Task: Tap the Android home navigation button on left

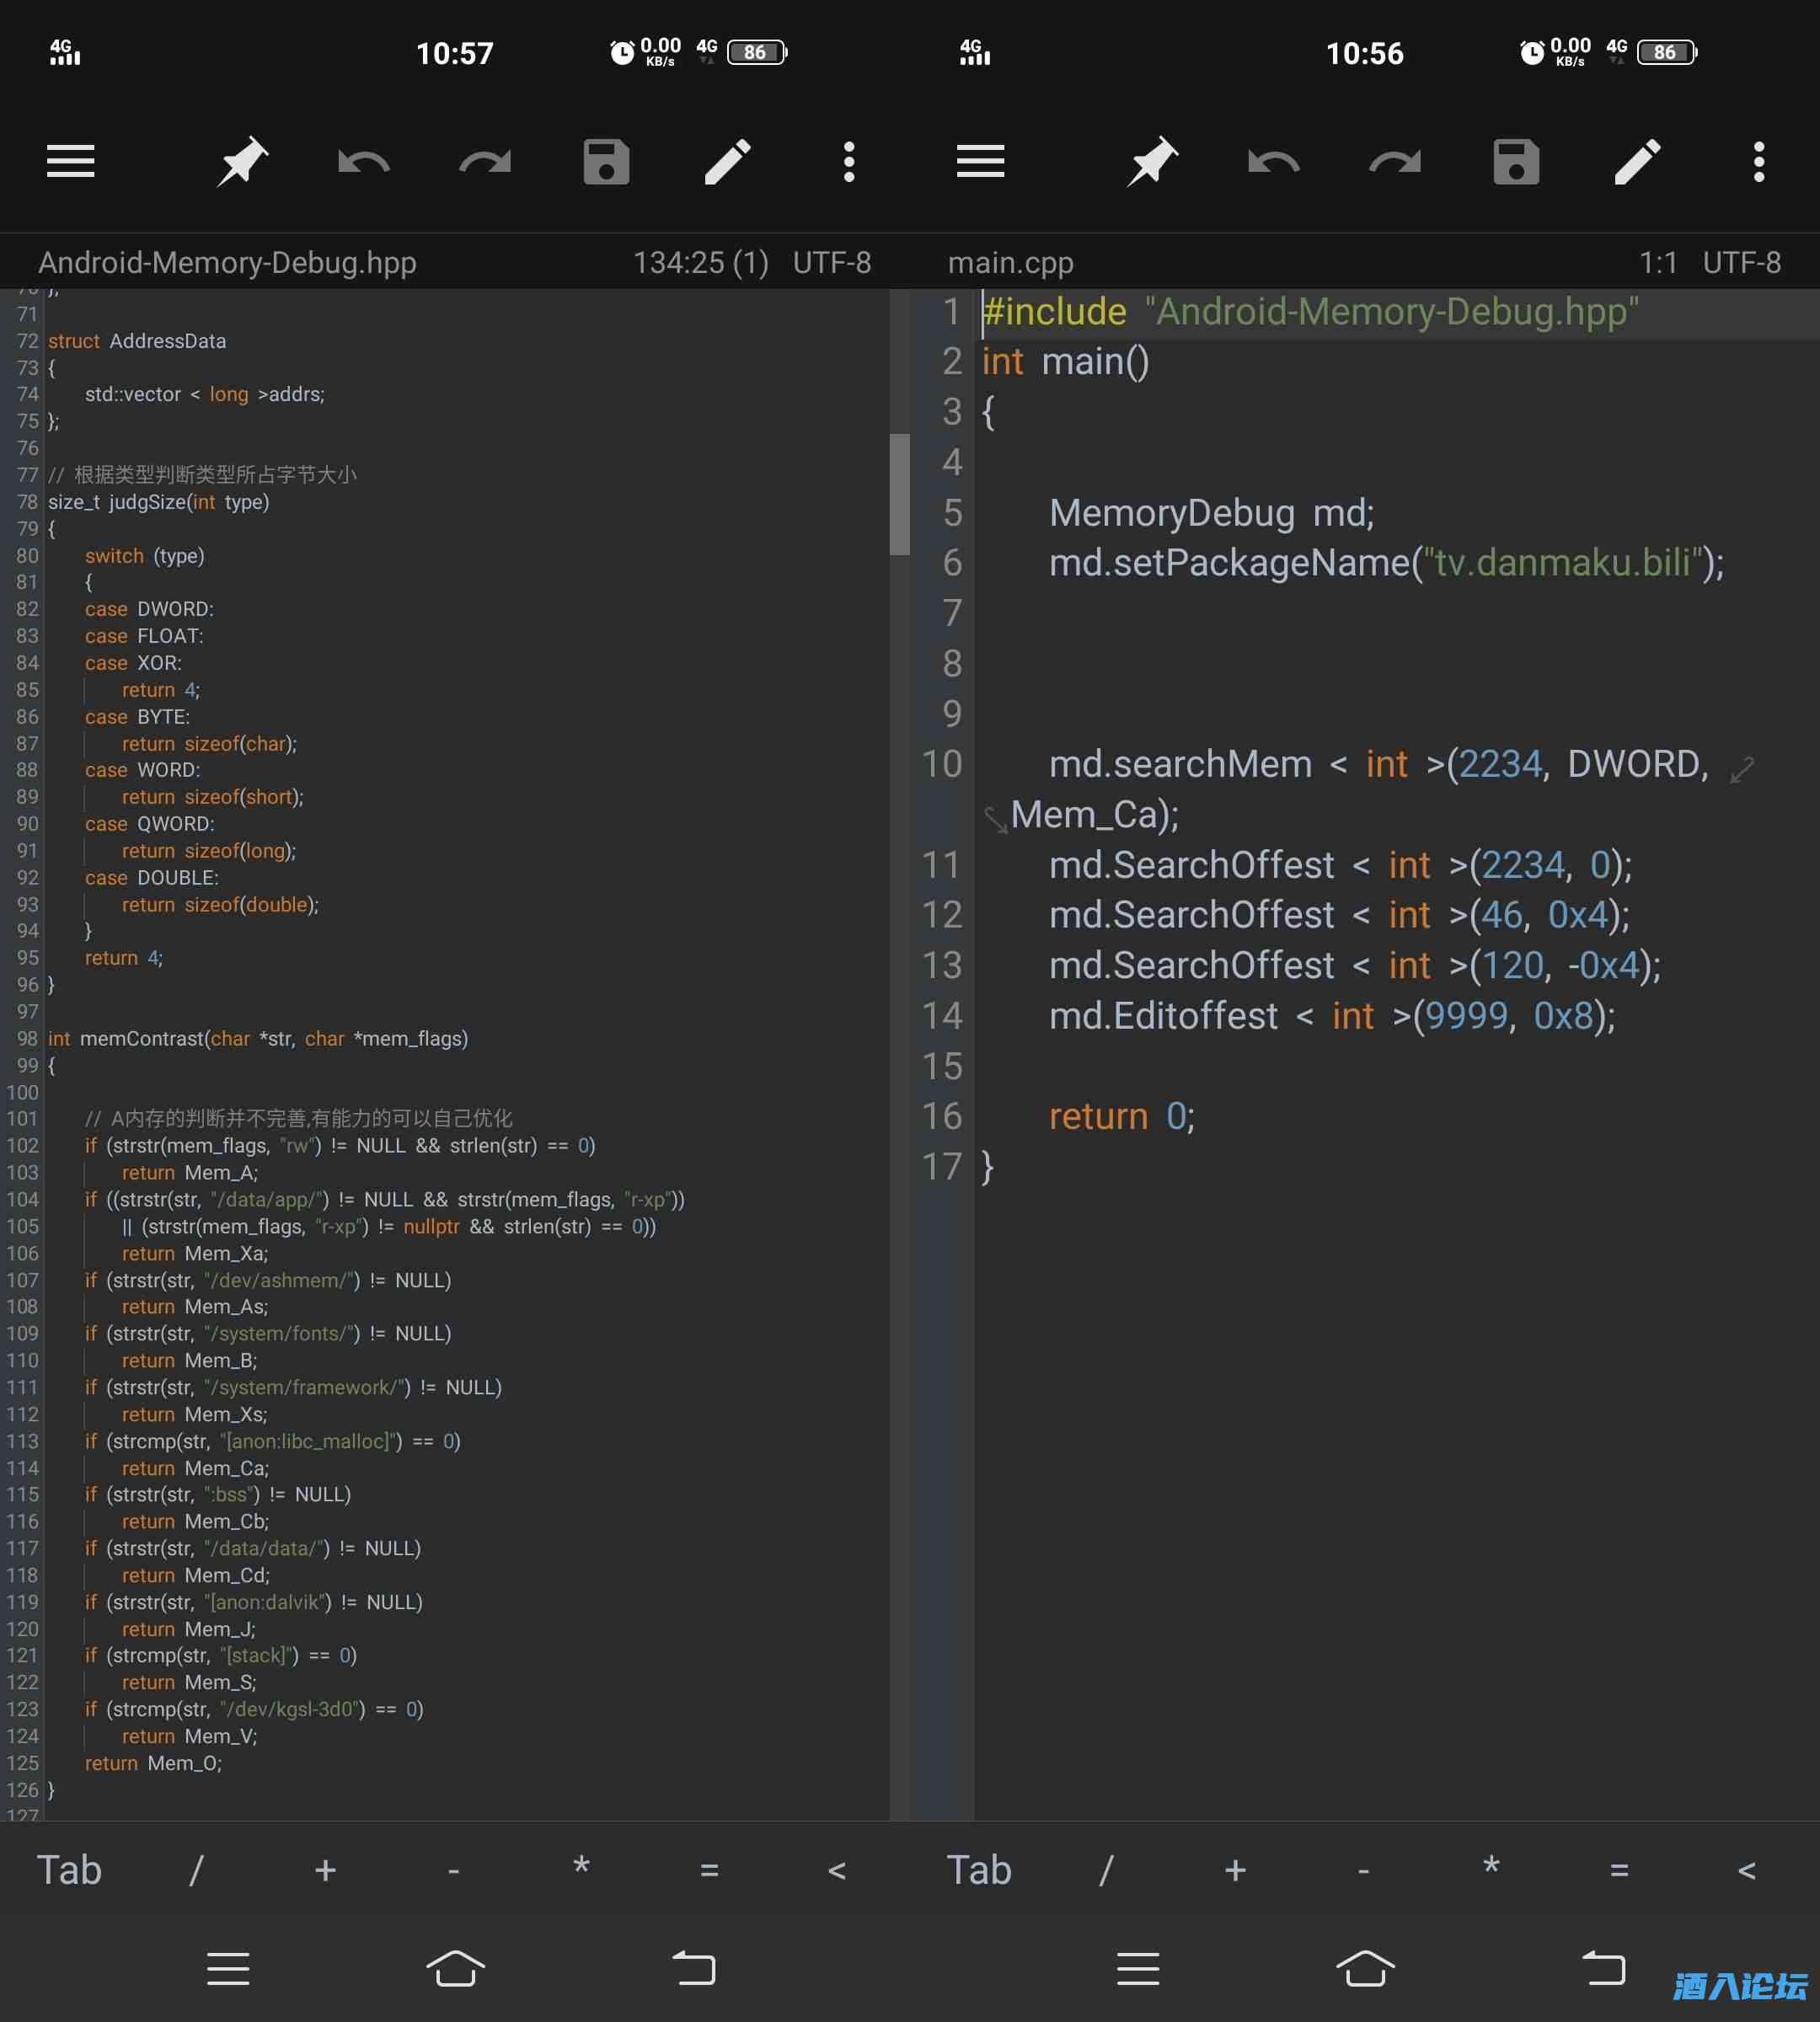Action: point(456,1967)
